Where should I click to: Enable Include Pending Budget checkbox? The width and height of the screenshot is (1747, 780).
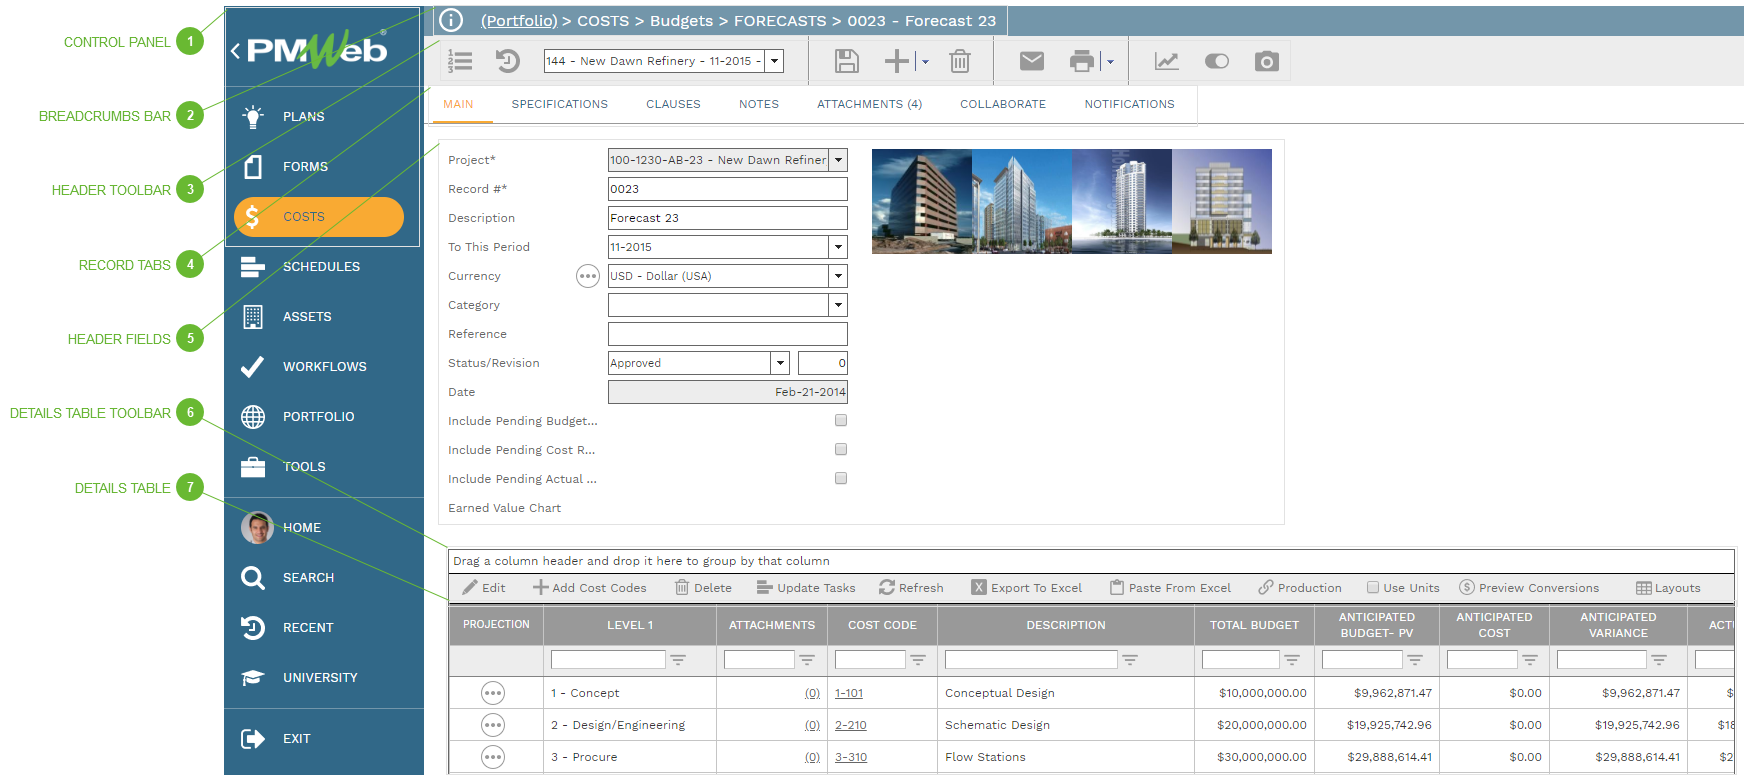click(x=841, y=421)
